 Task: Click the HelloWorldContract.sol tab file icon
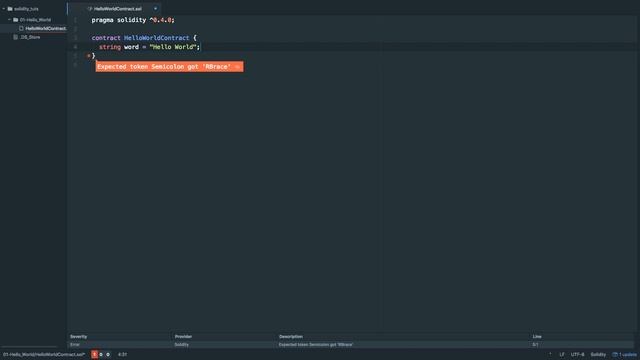coord(90,9)
